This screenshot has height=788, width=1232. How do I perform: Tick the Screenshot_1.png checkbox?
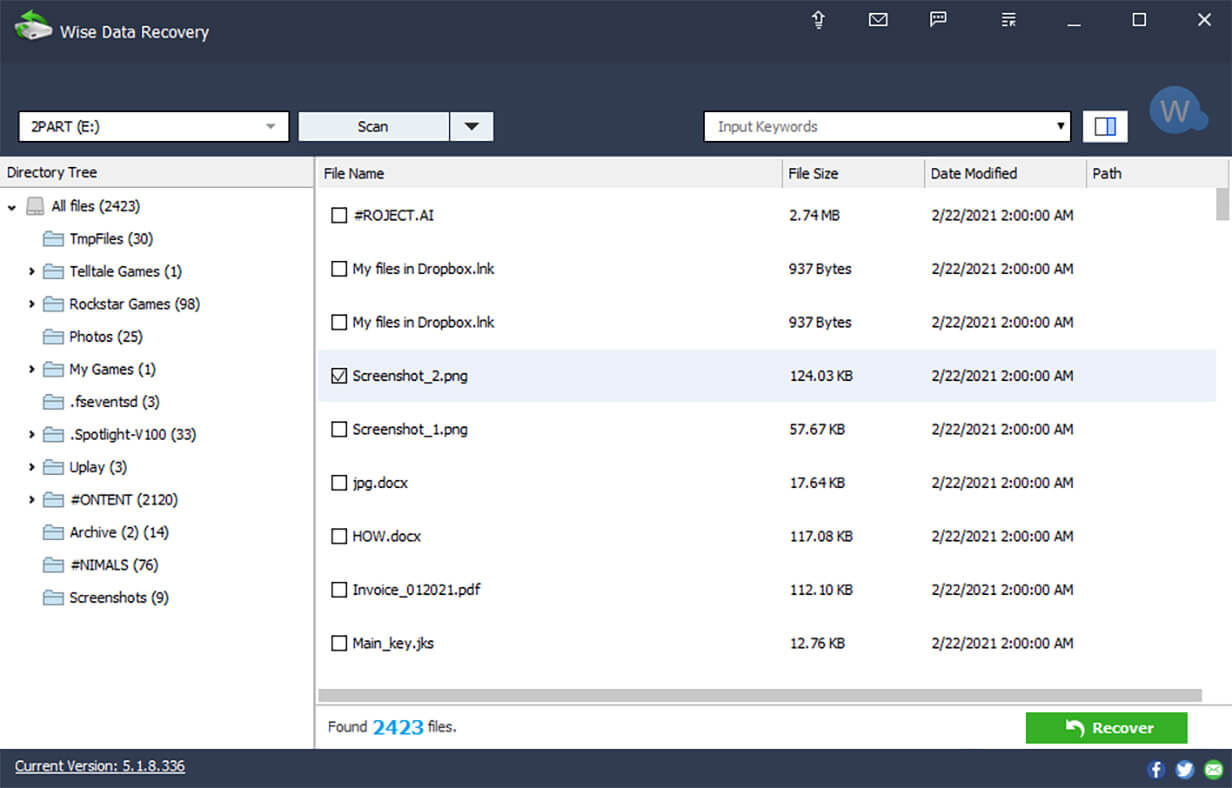(x=338, y=429)
